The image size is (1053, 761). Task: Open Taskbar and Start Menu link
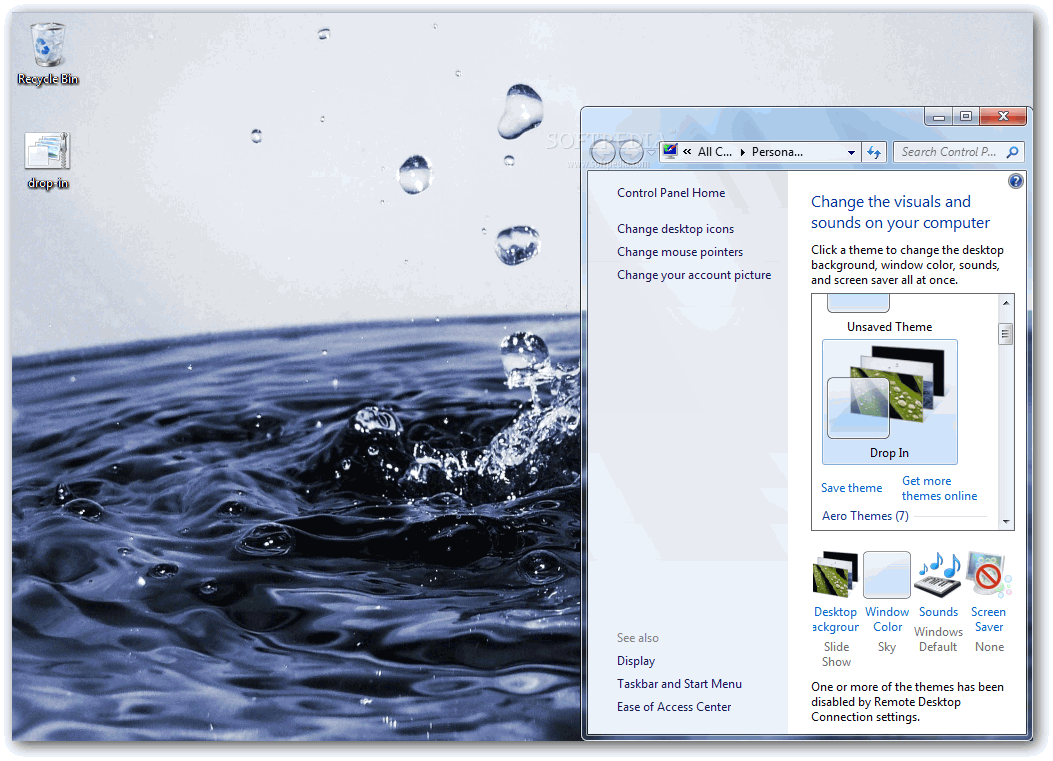pos(679,684)
